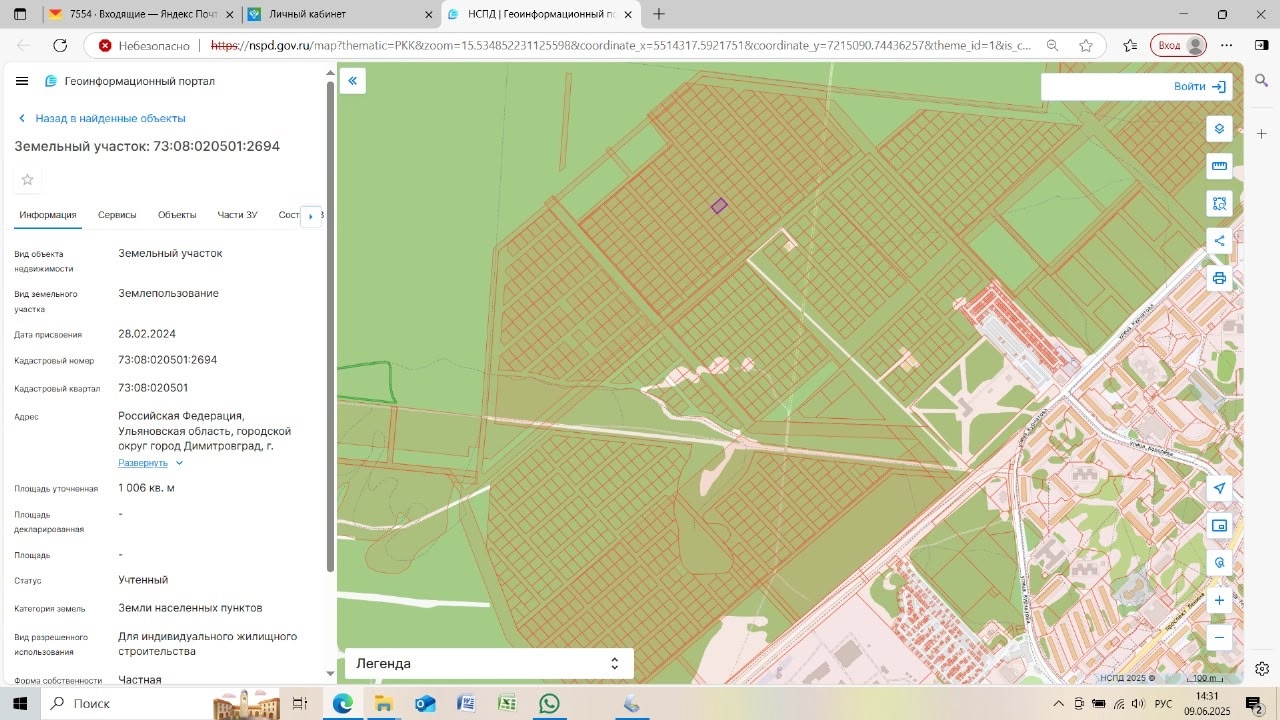
Task: Click the Учтенный status value
Action: 143,580
